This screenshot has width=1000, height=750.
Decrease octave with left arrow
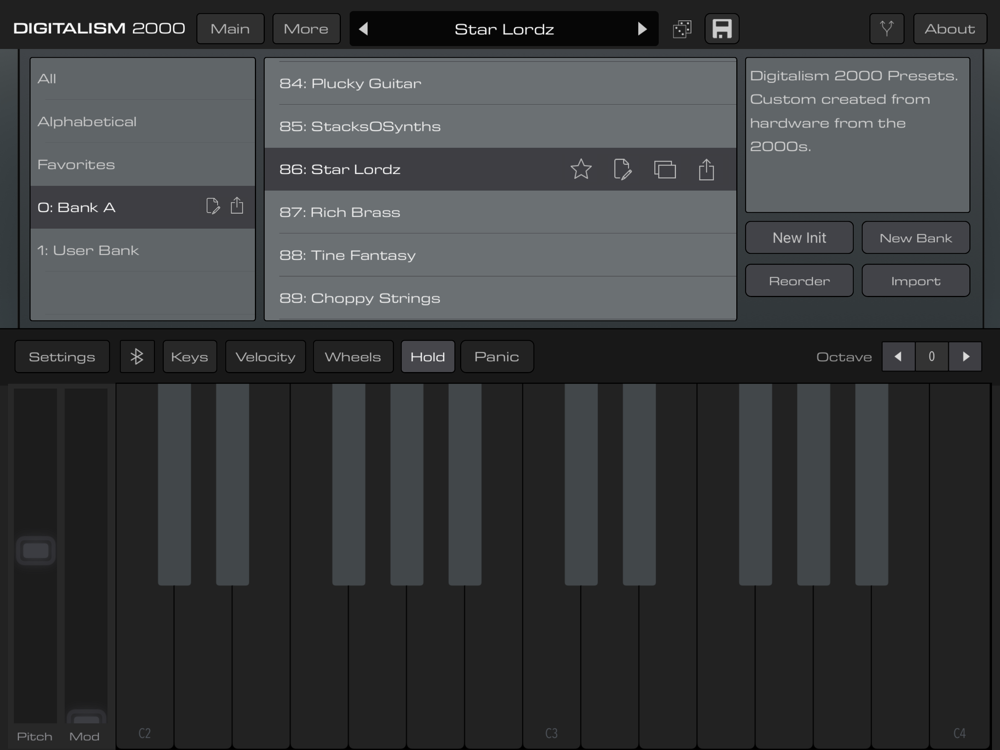[898, 357]
